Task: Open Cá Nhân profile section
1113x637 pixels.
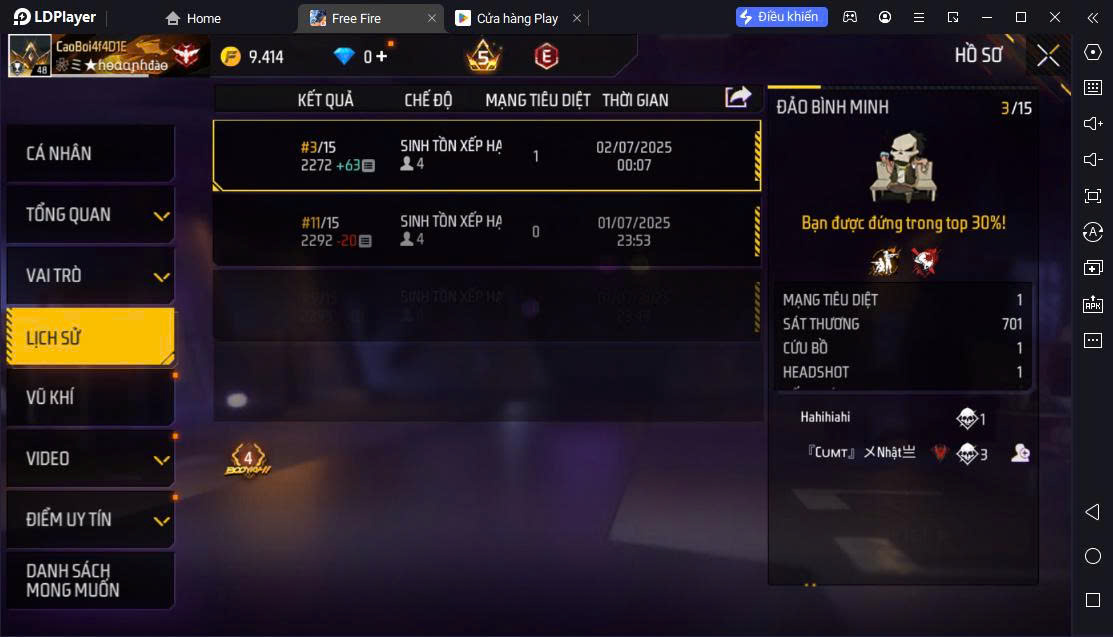Action: [x=90, y=153]
